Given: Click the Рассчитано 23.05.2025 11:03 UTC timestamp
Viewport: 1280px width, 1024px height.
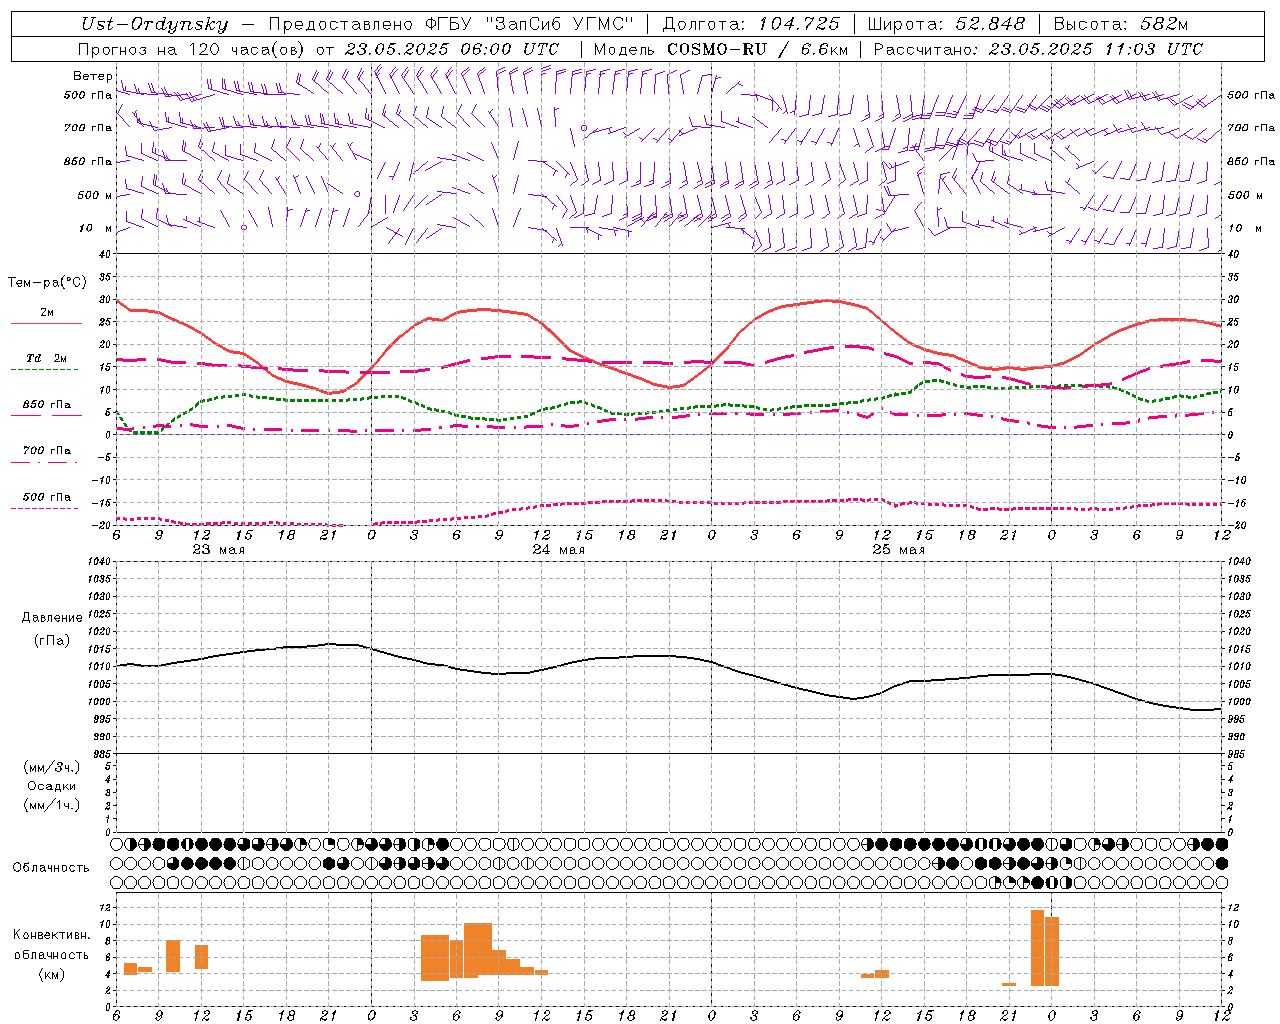Looking at the screenshot, I should click(x=1038, y=49).
